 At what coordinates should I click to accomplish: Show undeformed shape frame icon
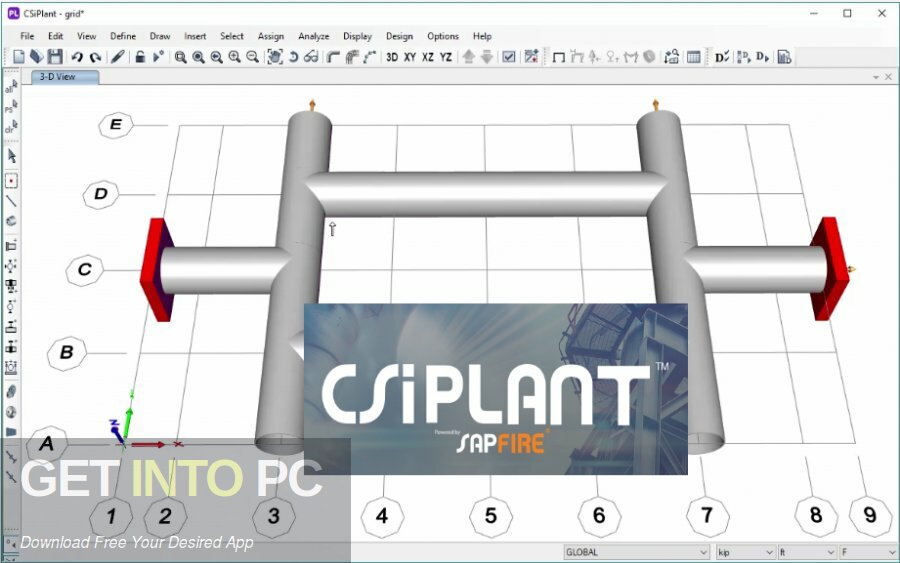coord(558,57)
